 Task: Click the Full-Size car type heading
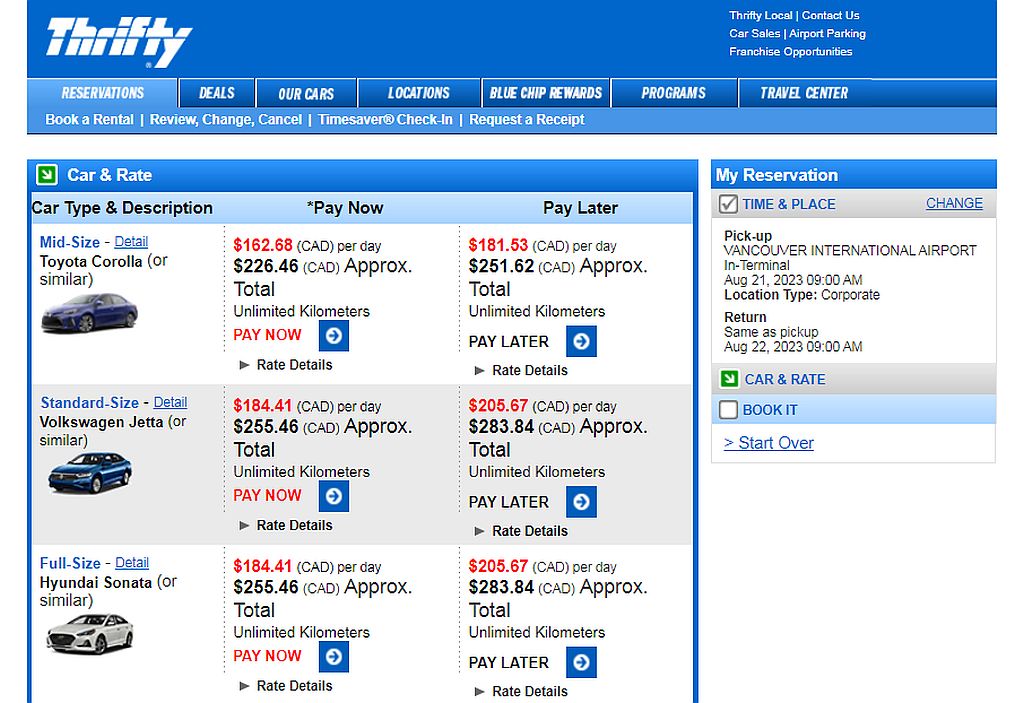70,563
